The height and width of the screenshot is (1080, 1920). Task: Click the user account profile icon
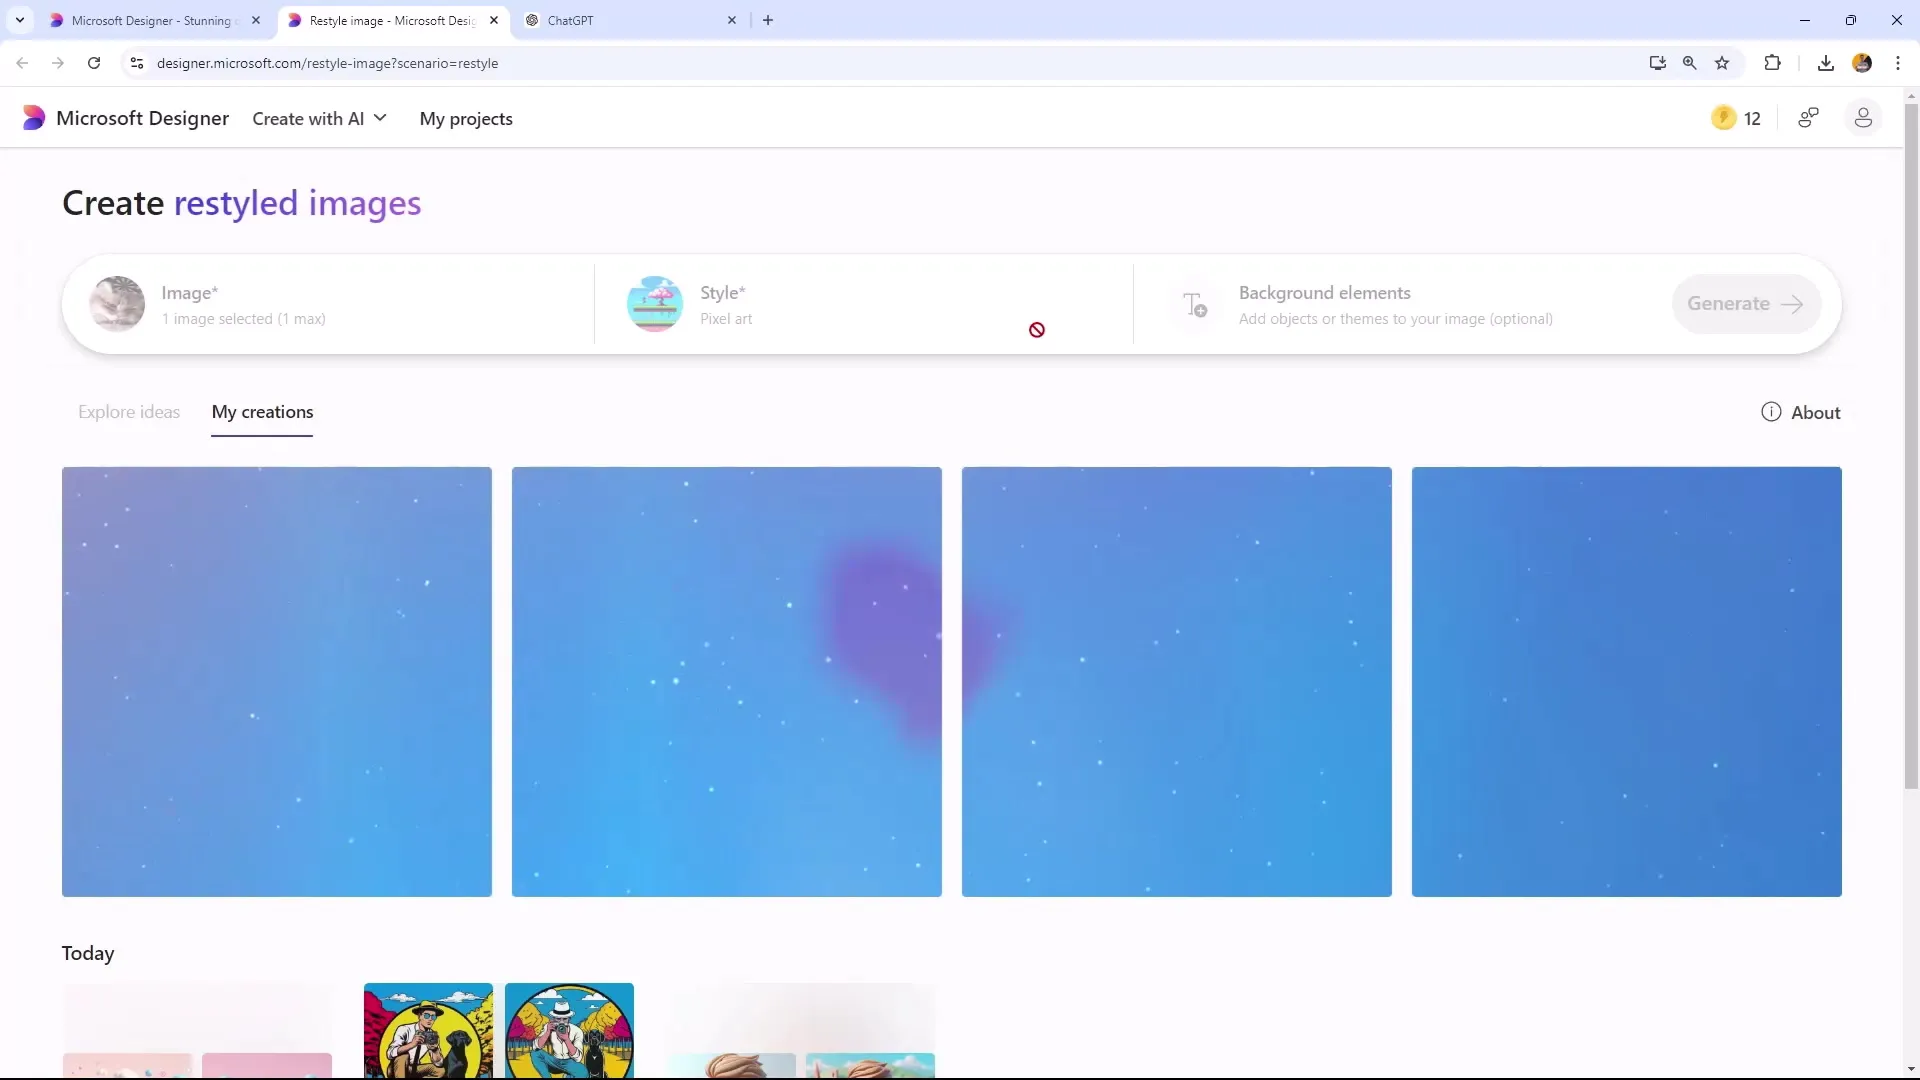pyautogui.click(x=1863, y=119)
